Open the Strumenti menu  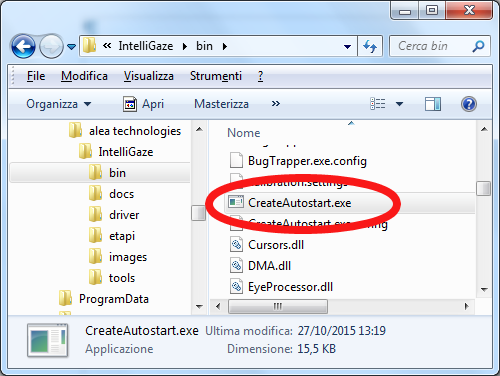[x=216, y=76]
